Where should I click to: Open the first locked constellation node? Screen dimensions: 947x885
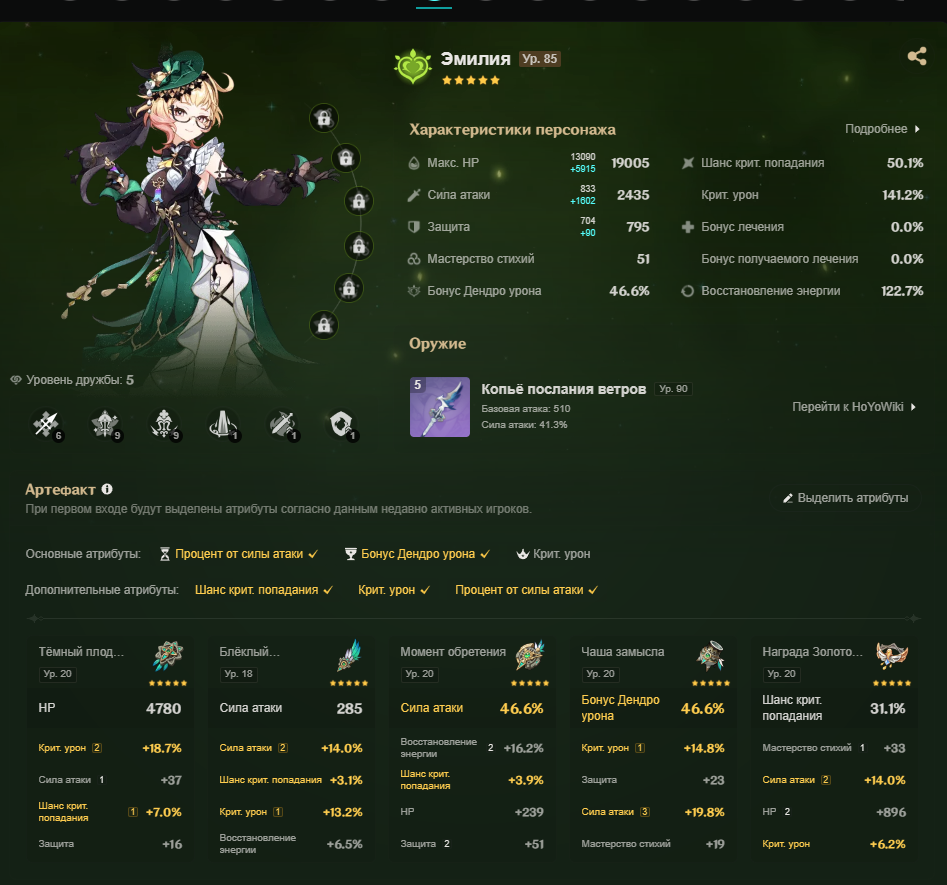(324, 118)
